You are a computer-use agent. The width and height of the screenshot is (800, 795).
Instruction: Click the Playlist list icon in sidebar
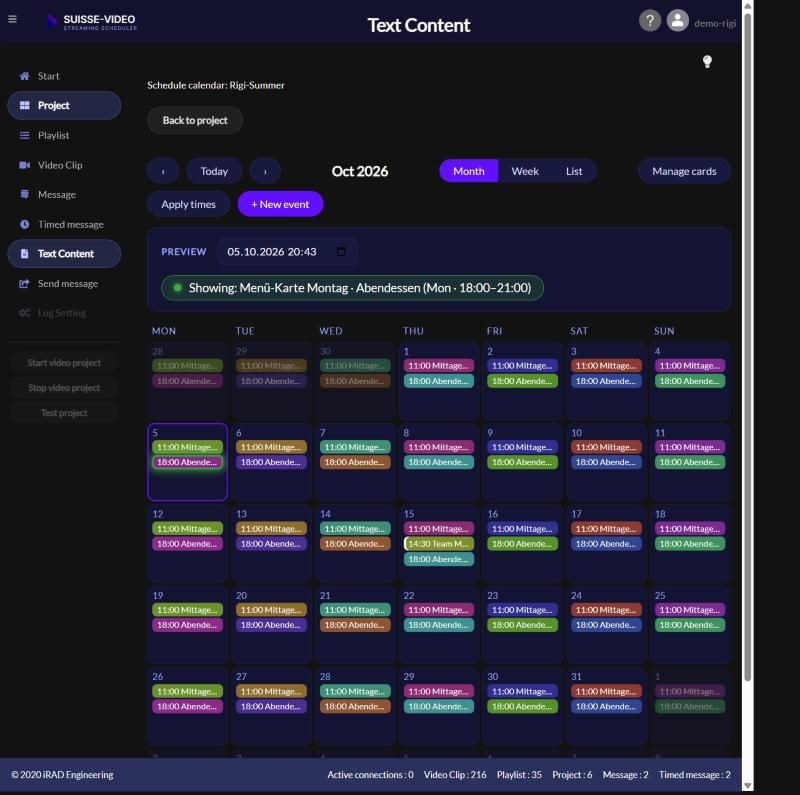pos(24,135)
